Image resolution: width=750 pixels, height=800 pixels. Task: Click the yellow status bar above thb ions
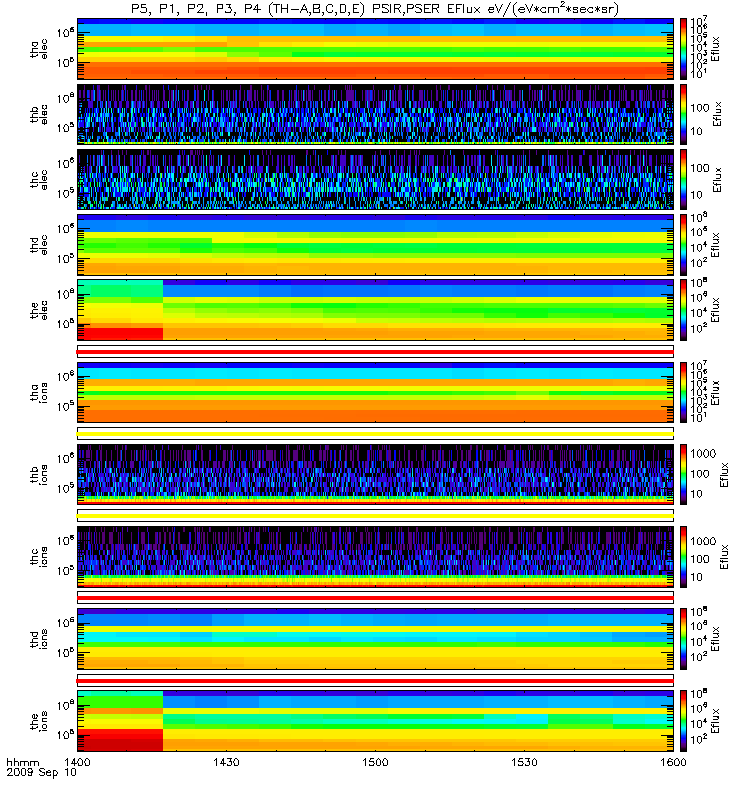(x=375, y=434)
